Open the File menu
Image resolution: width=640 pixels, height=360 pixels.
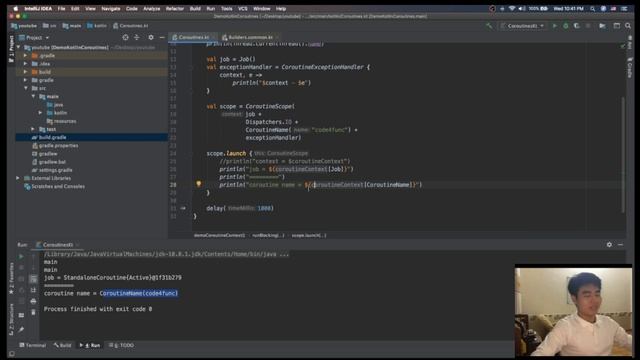(61, 9)
